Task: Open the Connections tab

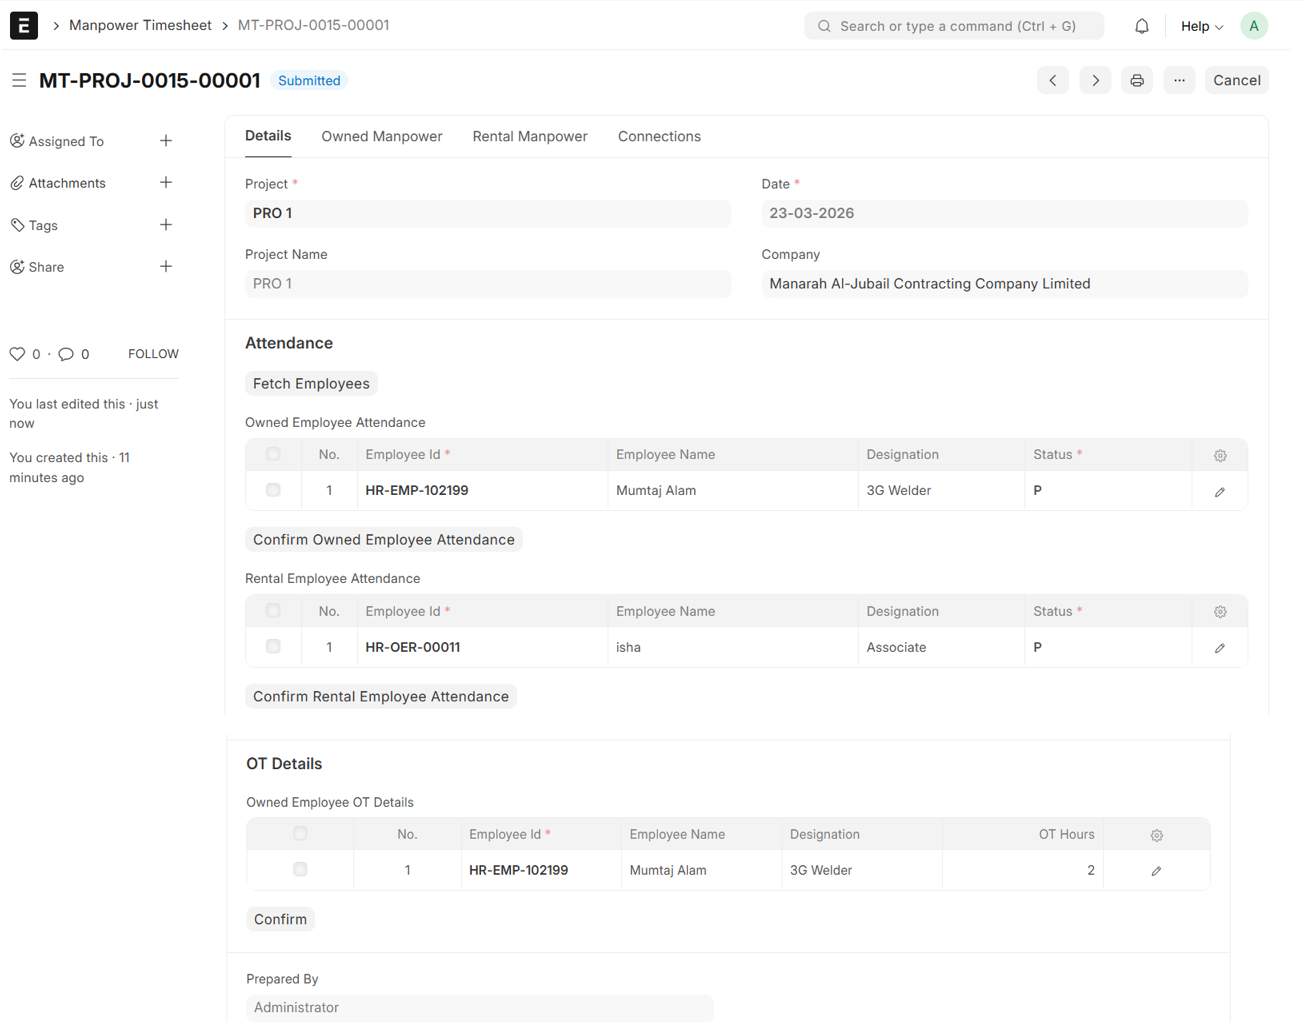Action: coord(659,136)
